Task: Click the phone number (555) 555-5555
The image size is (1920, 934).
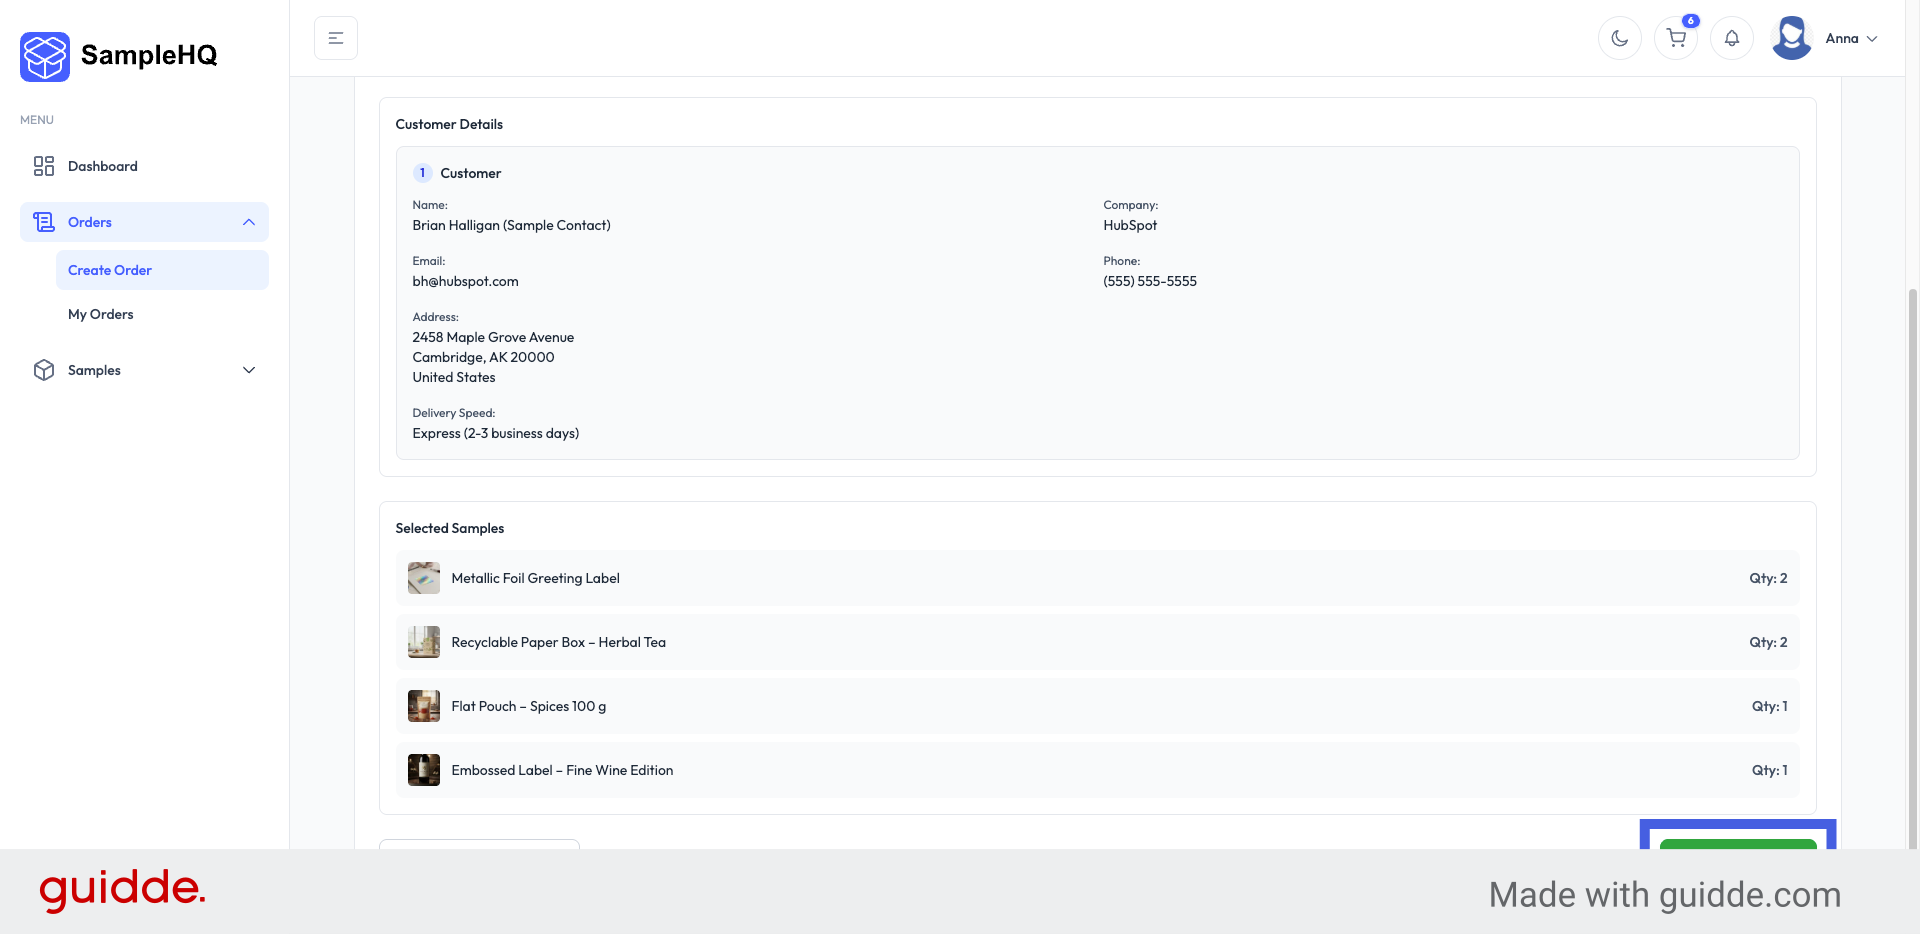Action: click(1150, 281)
